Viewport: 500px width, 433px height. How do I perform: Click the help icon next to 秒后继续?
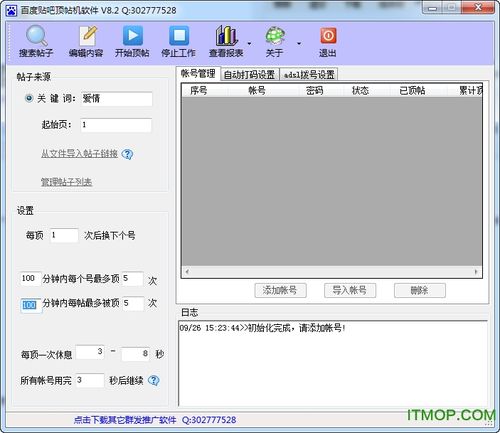click(154, 380)
